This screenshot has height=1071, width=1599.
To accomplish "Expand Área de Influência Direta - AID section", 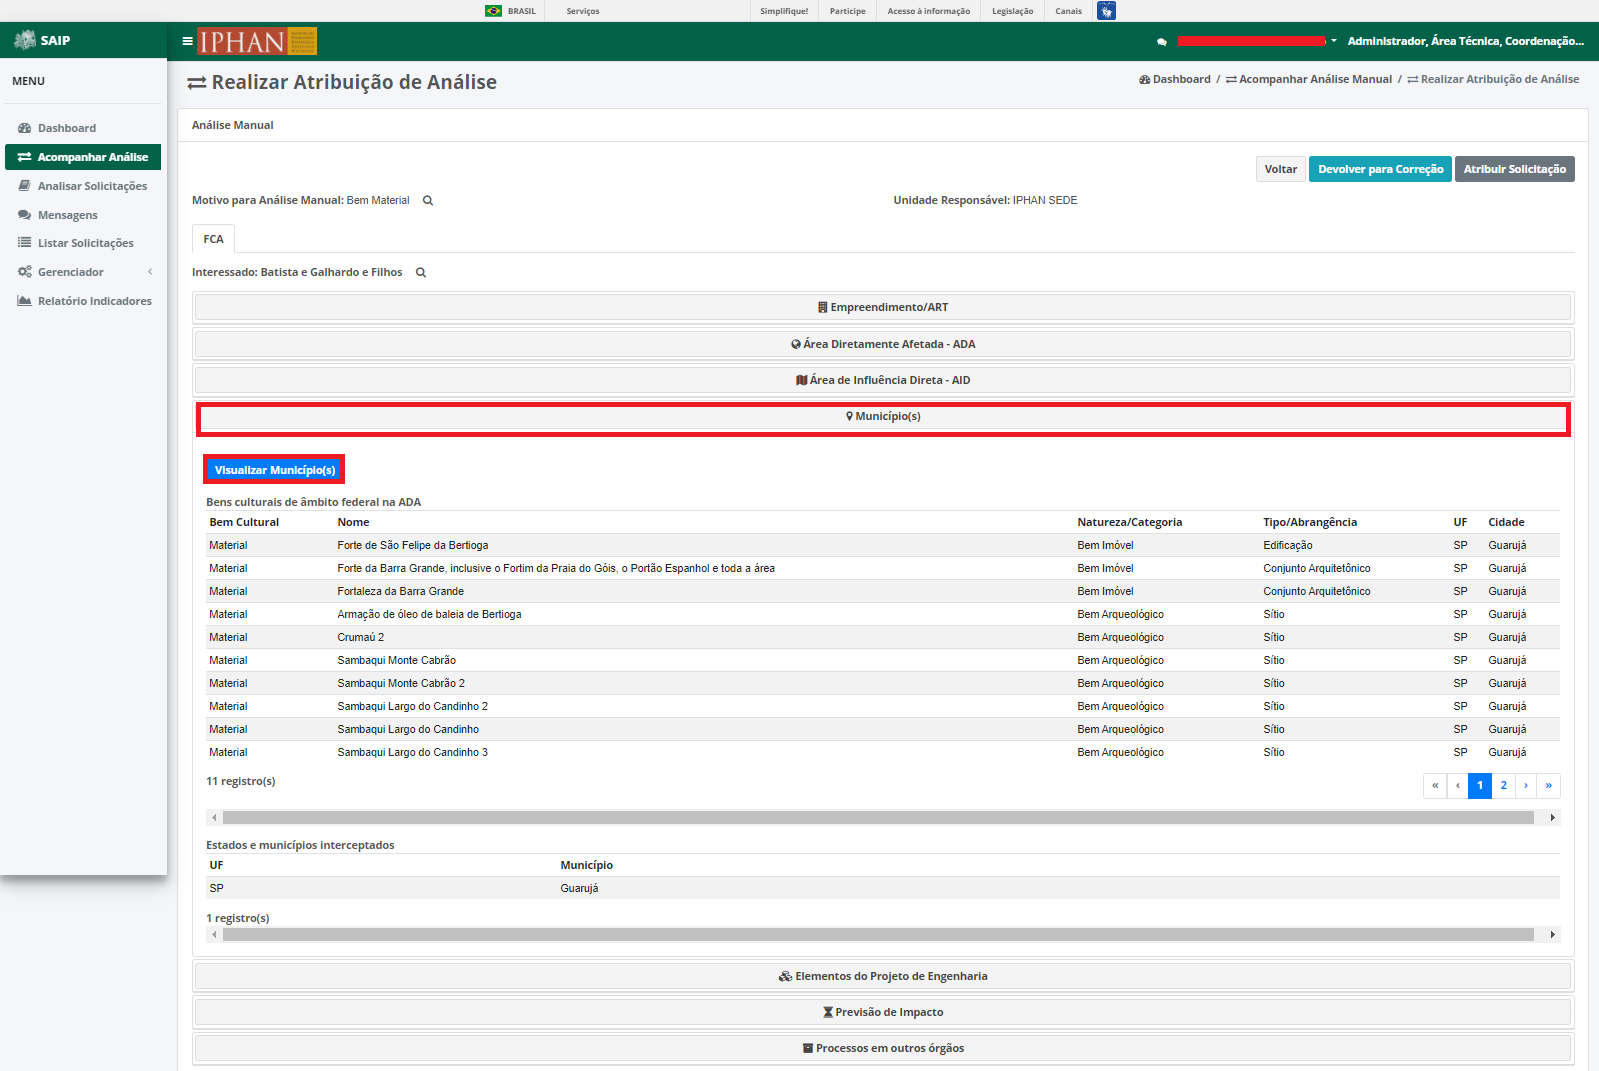I will (883, 380).
